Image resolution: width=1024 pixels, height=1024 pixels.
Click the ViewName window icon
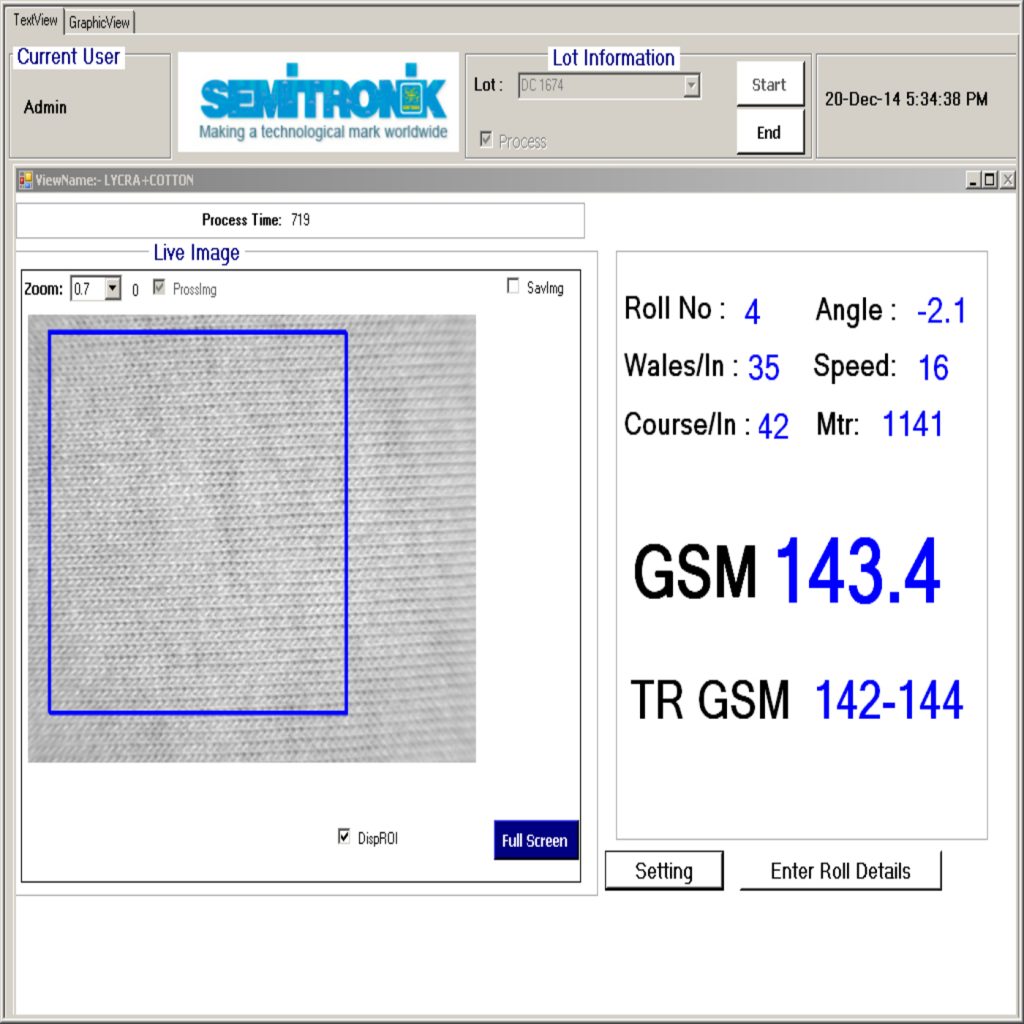26,180
